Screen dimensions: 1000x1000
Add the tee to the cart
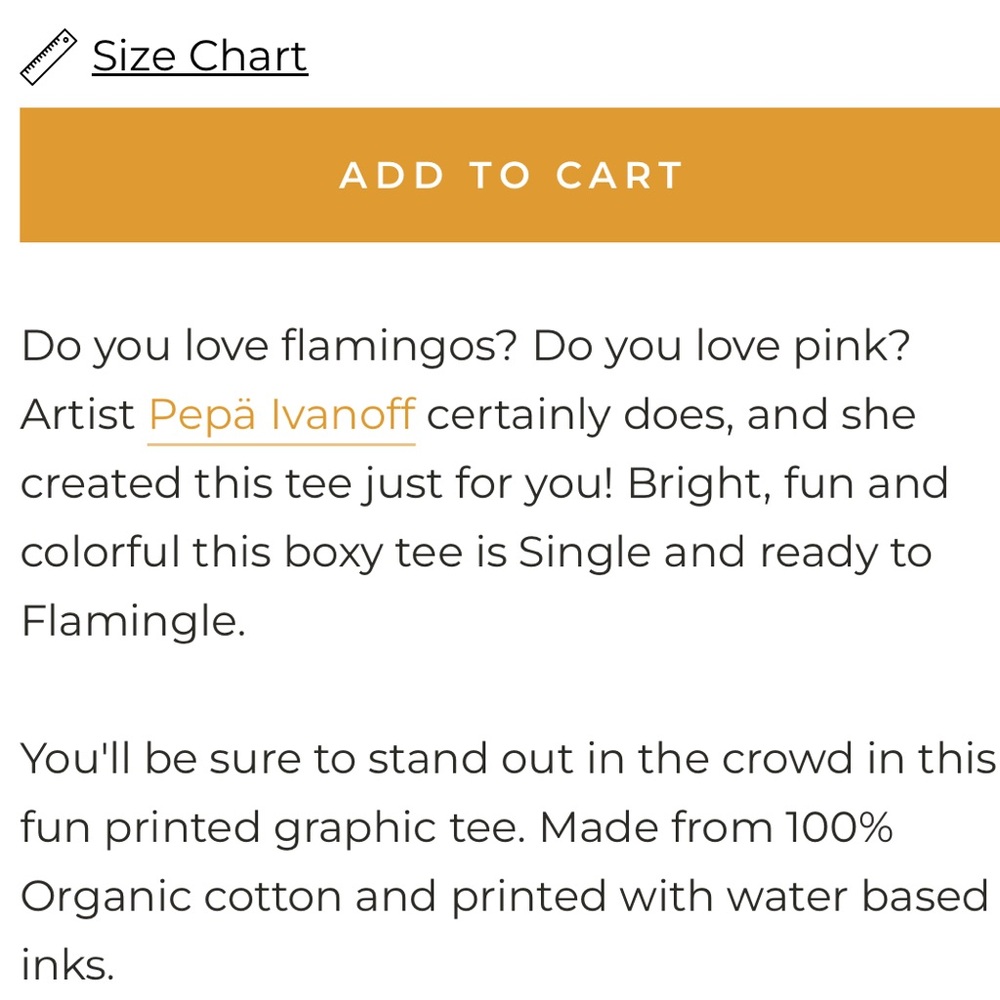click(510, 175)
